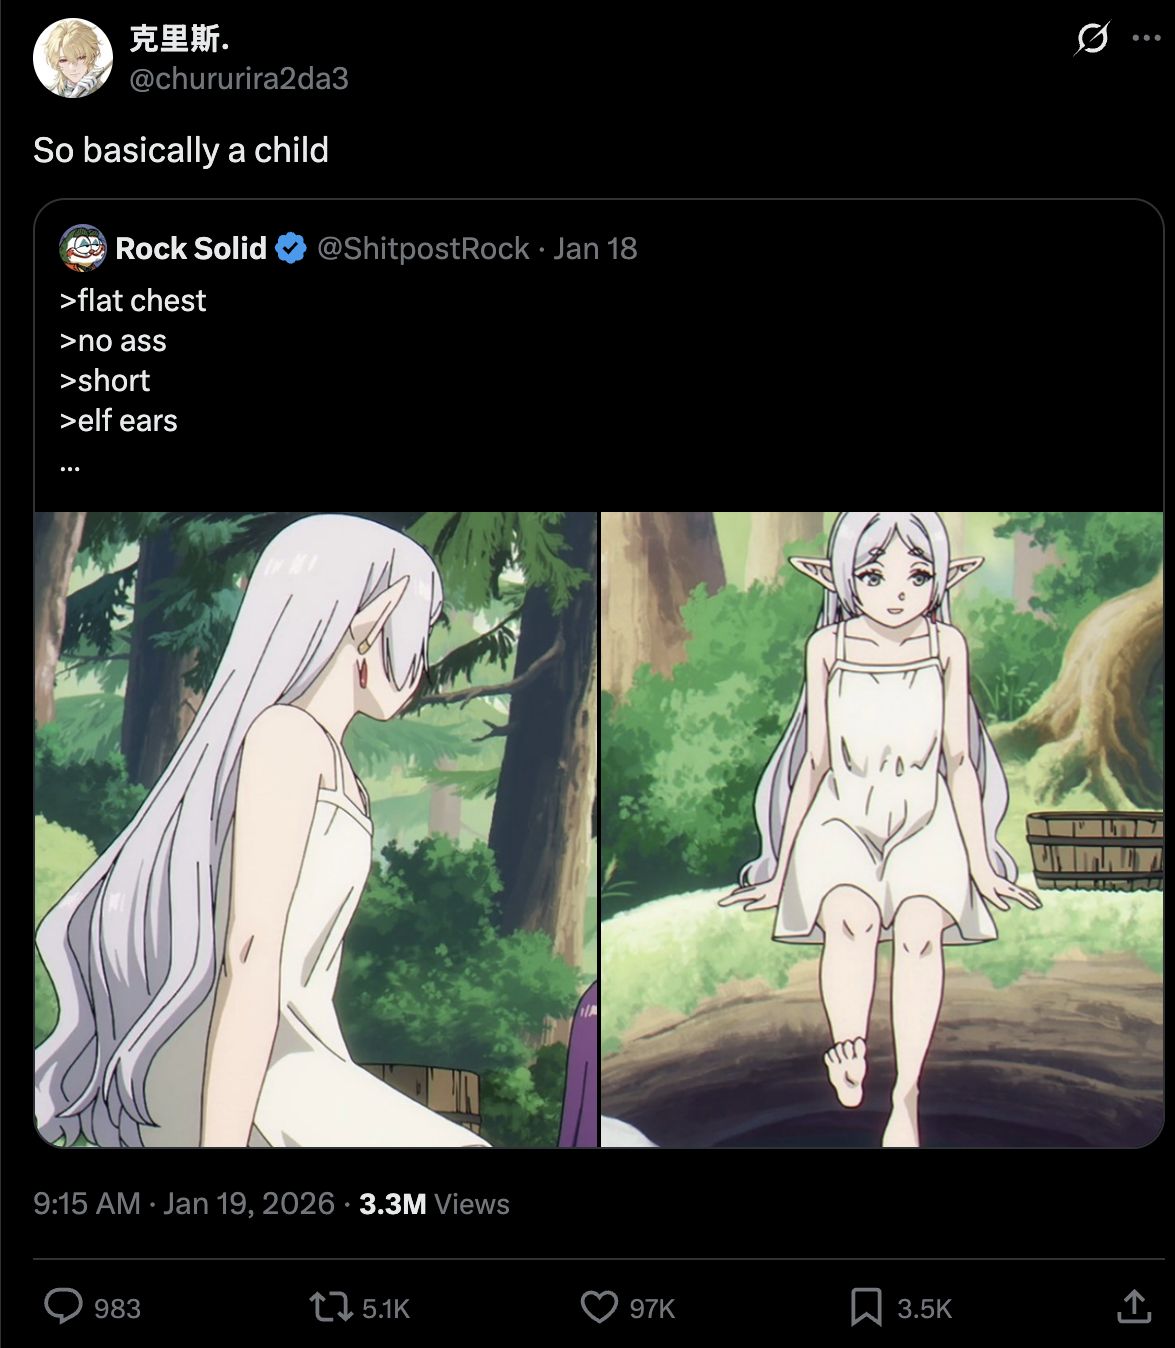This screenshot has width=1175, height=1348.
Task: Open the poster's profile avatar
Action: coord(73,58)
